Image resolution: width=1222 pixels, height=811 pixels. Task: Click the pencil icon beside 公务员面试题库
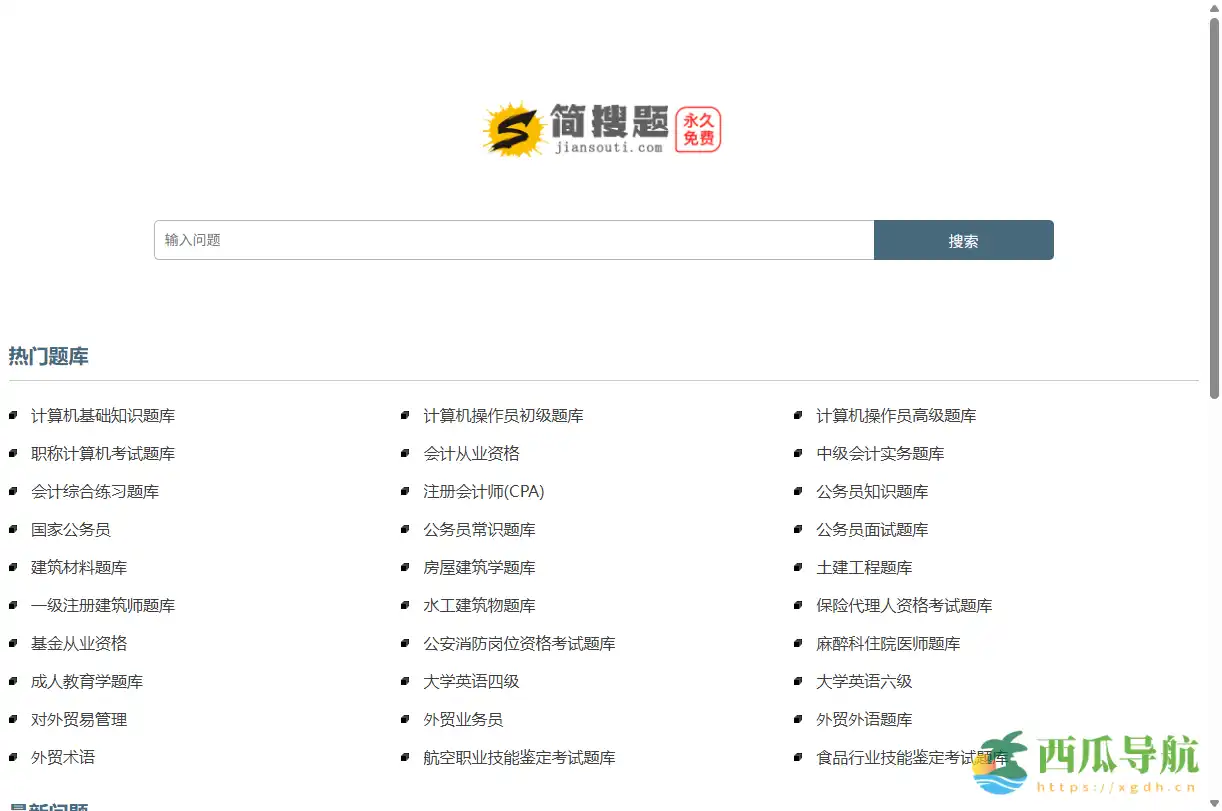click(797, 529)
